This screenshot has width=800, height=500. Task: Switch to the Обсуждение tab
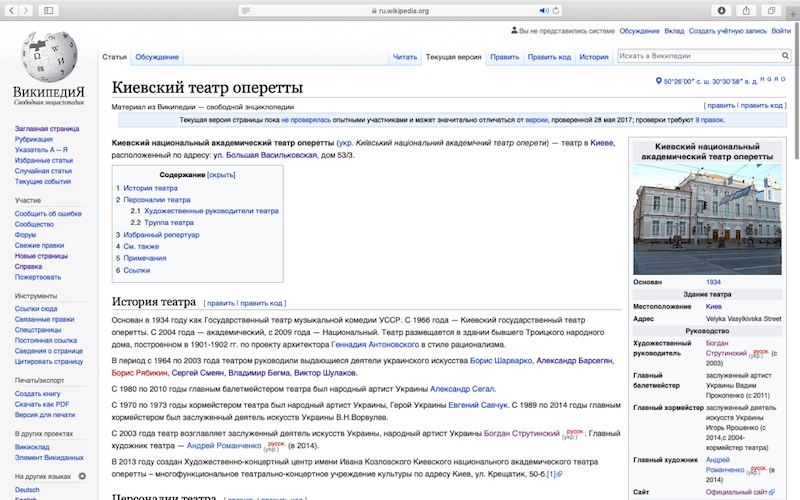point(157,57)
